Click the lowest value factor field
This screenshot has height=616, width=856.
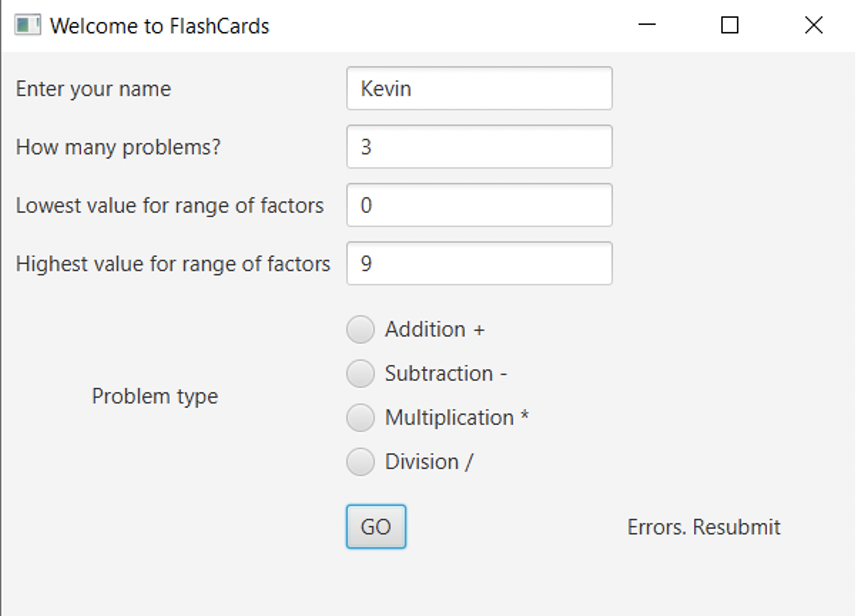coord(479,205)
